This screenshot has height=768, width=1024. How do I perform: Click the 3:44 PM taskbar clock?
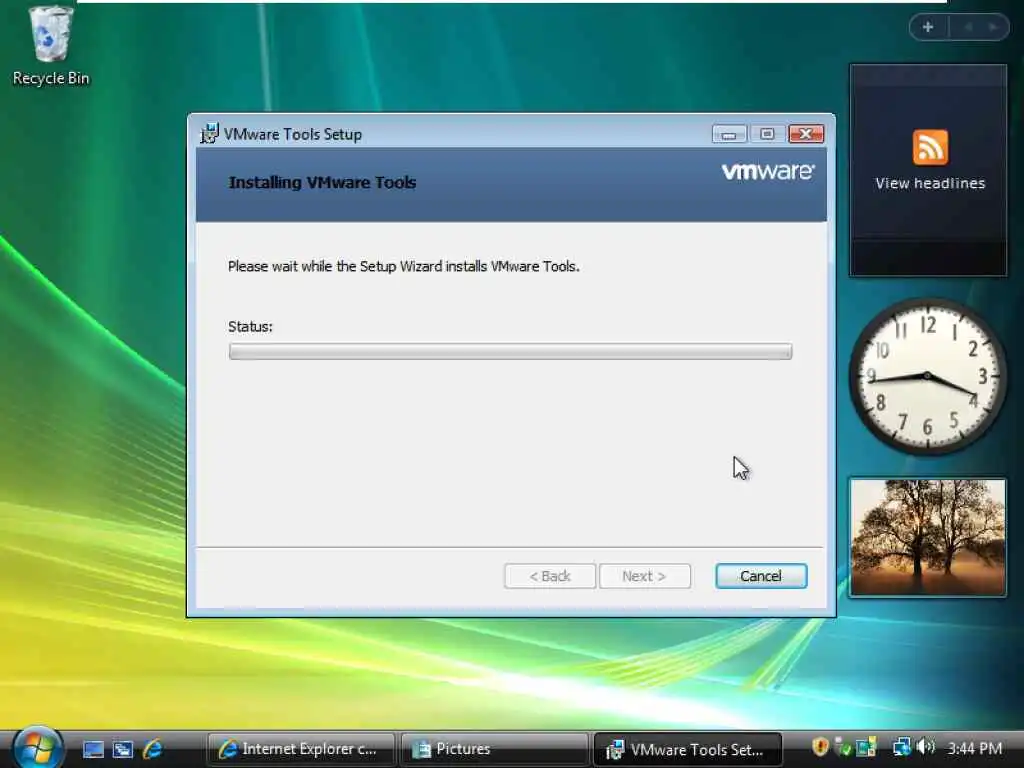(974, 748)
